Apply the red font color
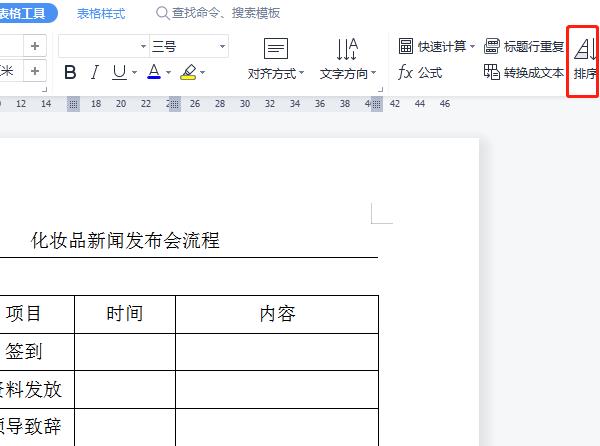 153,72
